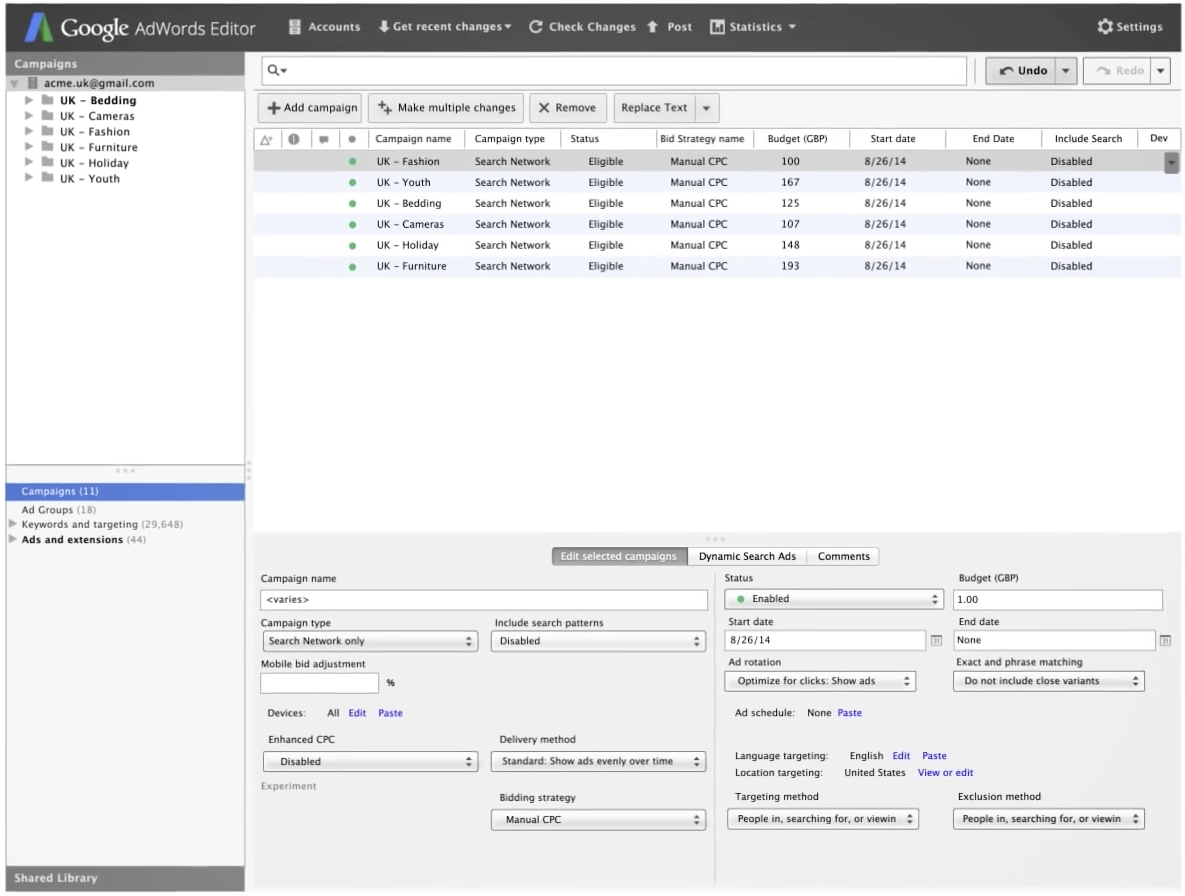1185x896 pixels.
Task: Switch to Dynamic Search Ads tab
Action: pos(747,557)
